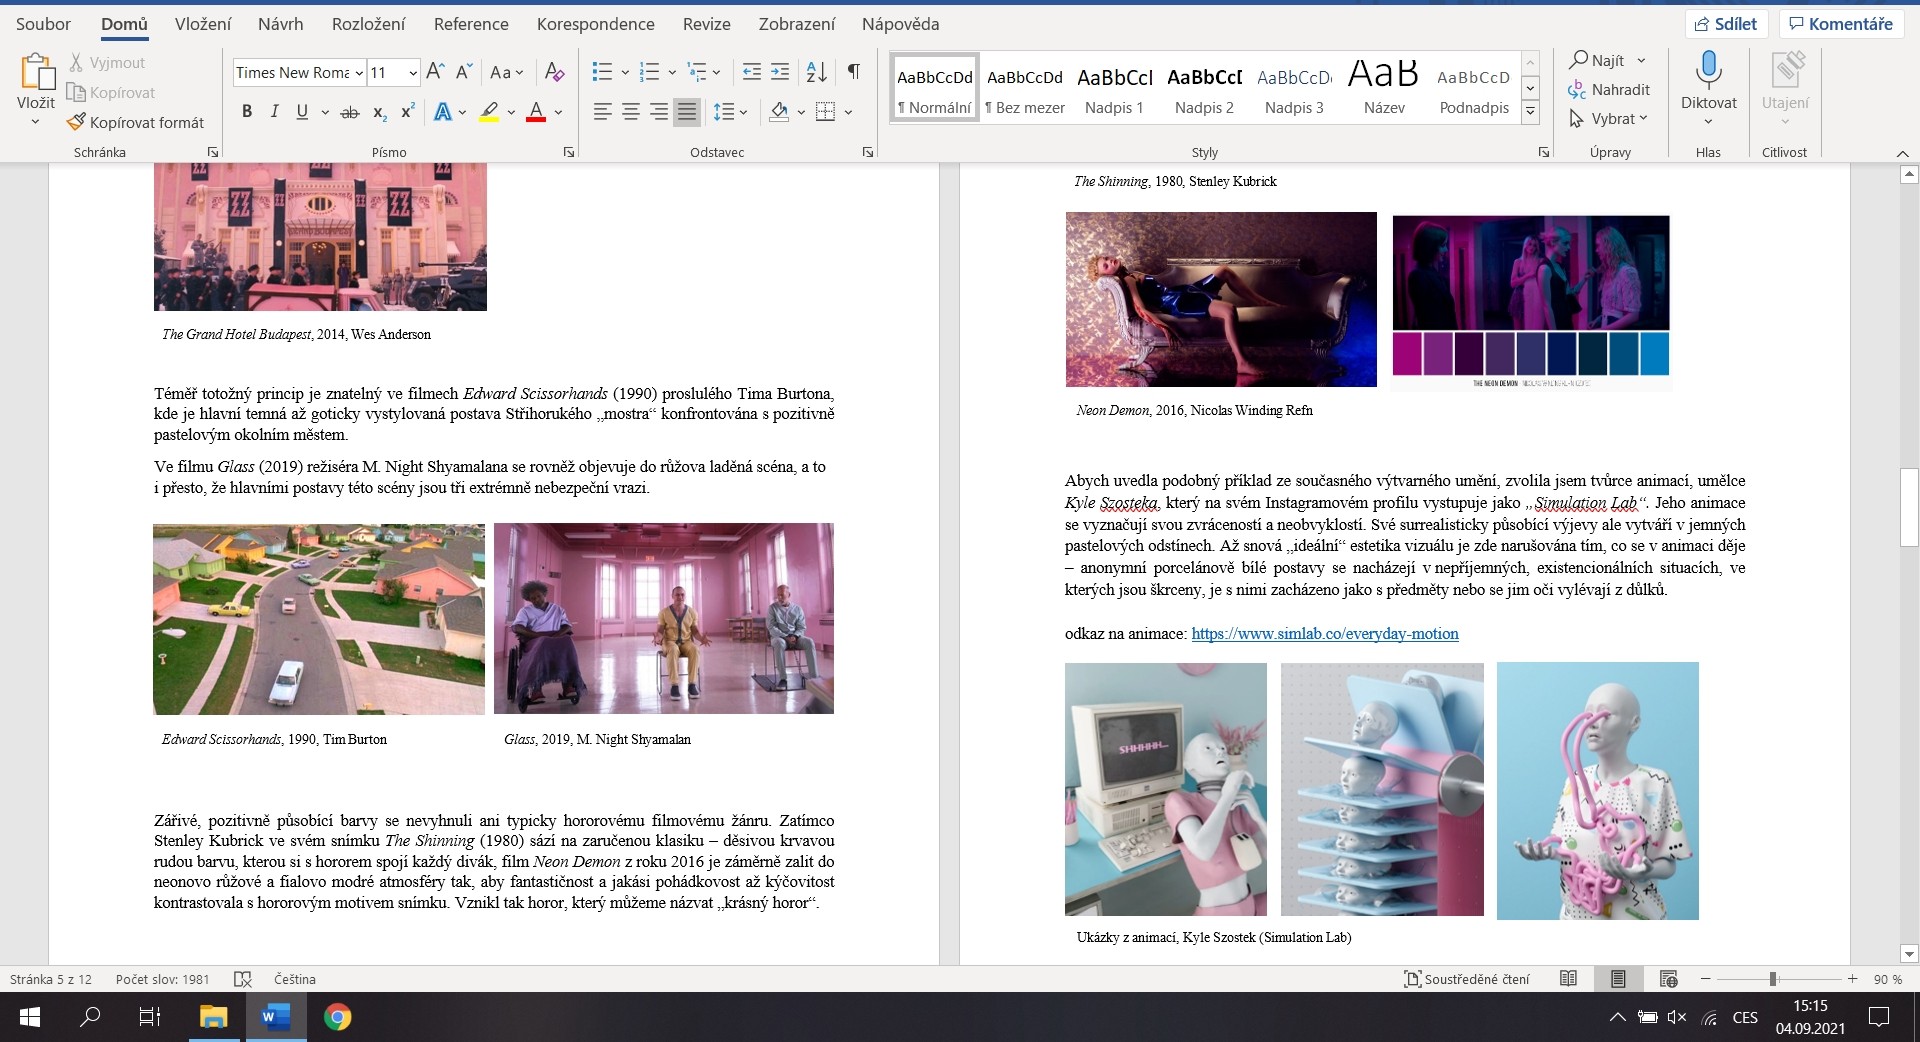Apply superscript formatting
Viewport: 1920px width, 1042px height.
[407, 112]
